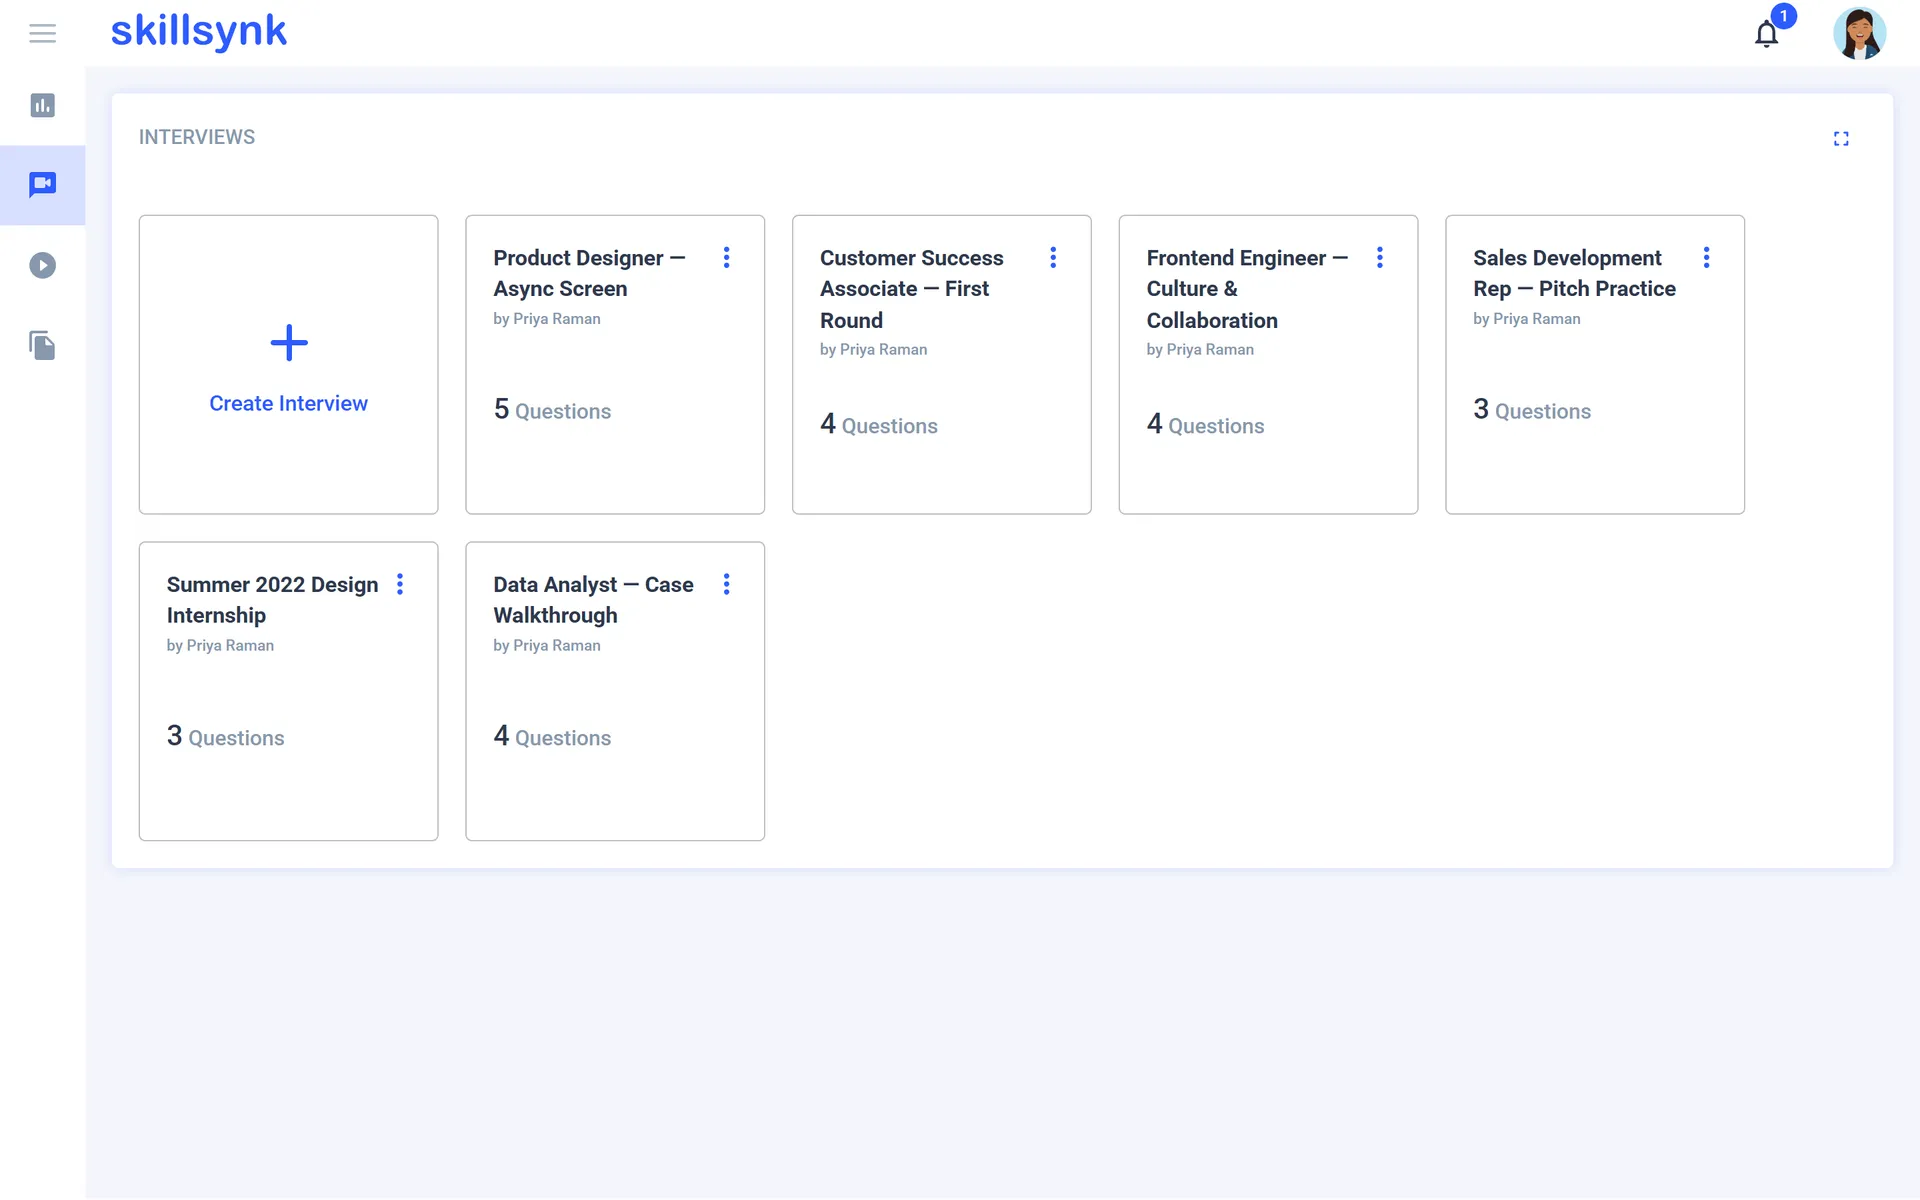Click '3 Questions' on Sales Development card
Image resolution: width=1920 pixels, height=1200 pixels.
coord(1532,410)
